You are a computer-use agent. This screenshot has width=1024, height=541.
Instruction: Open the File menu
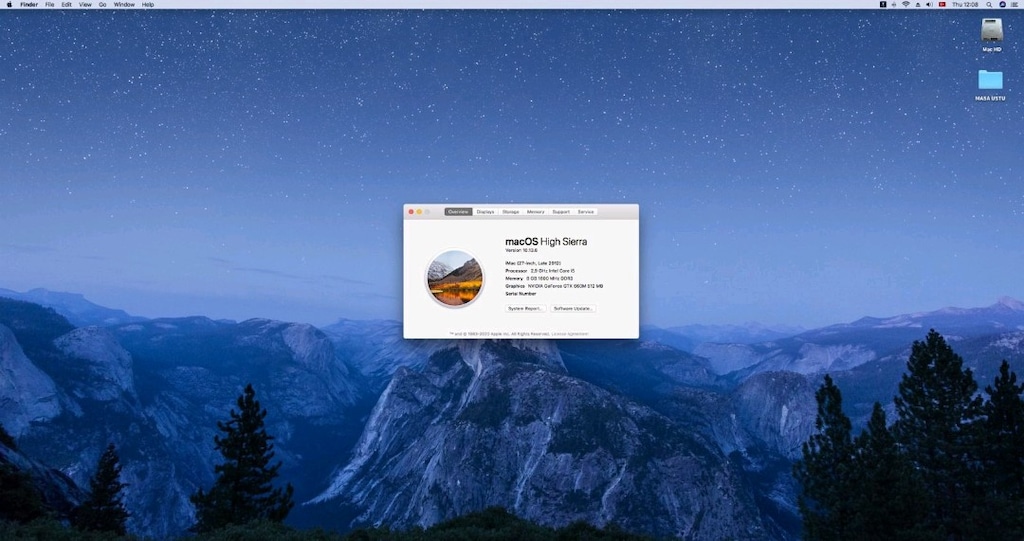click(x=50, y=5)
